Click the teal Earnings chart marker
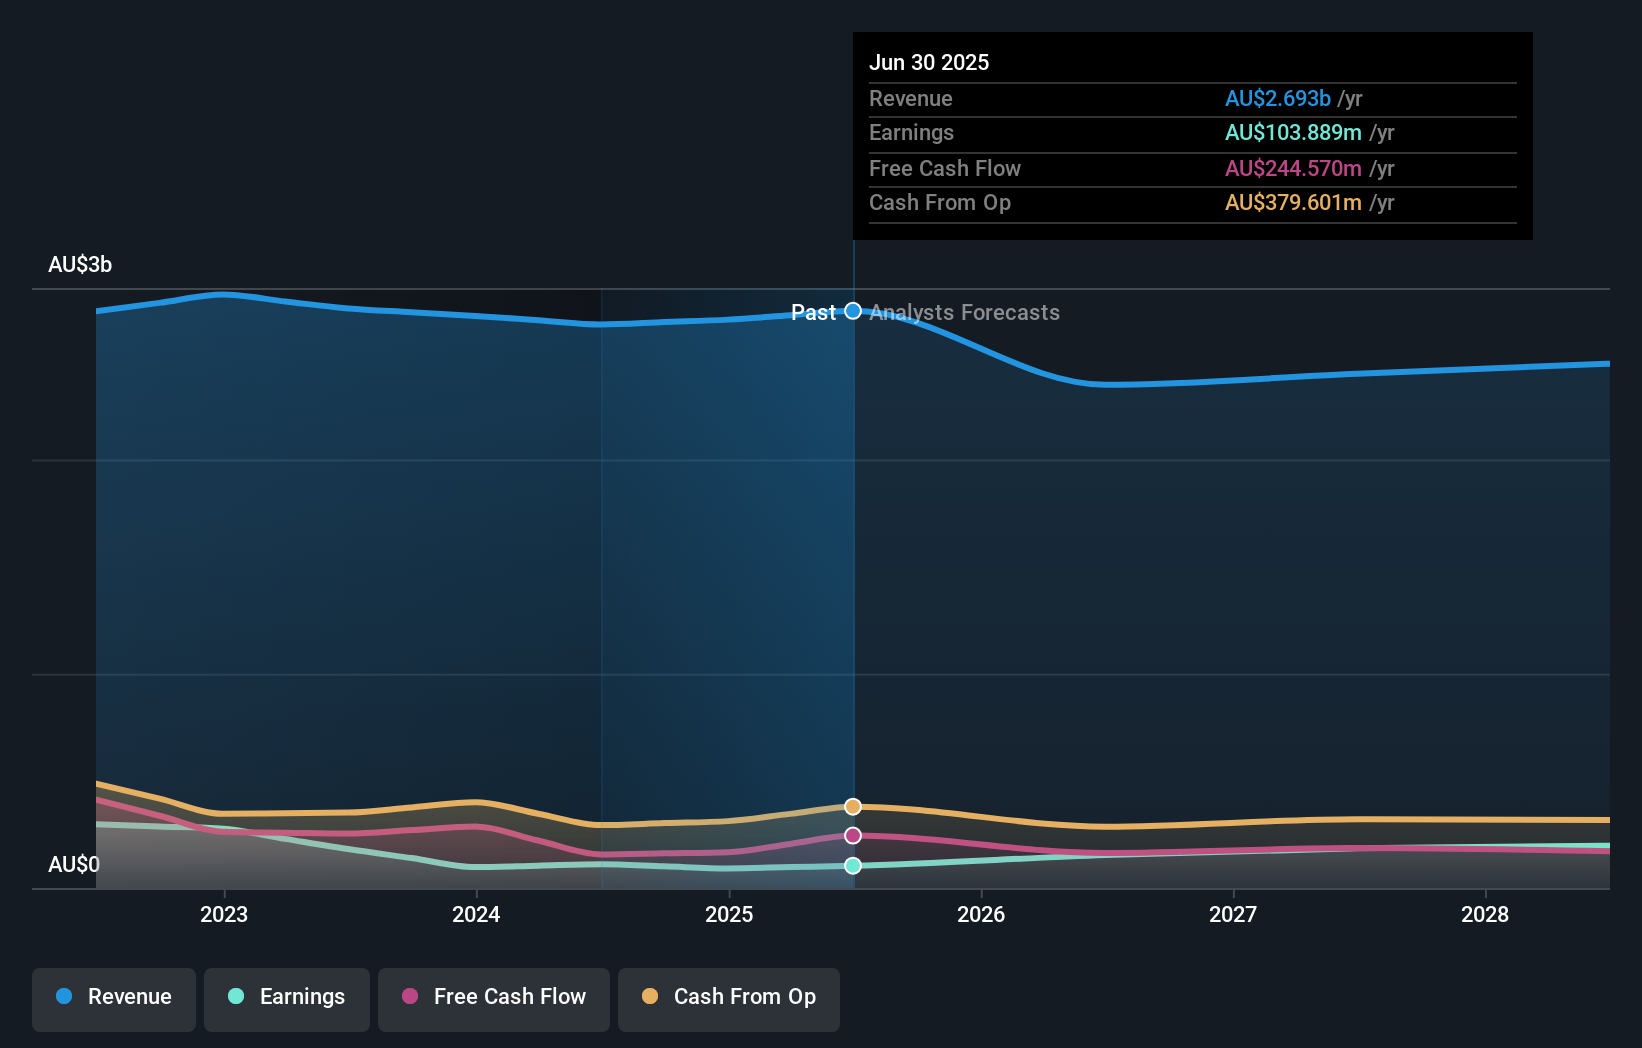 852,866
